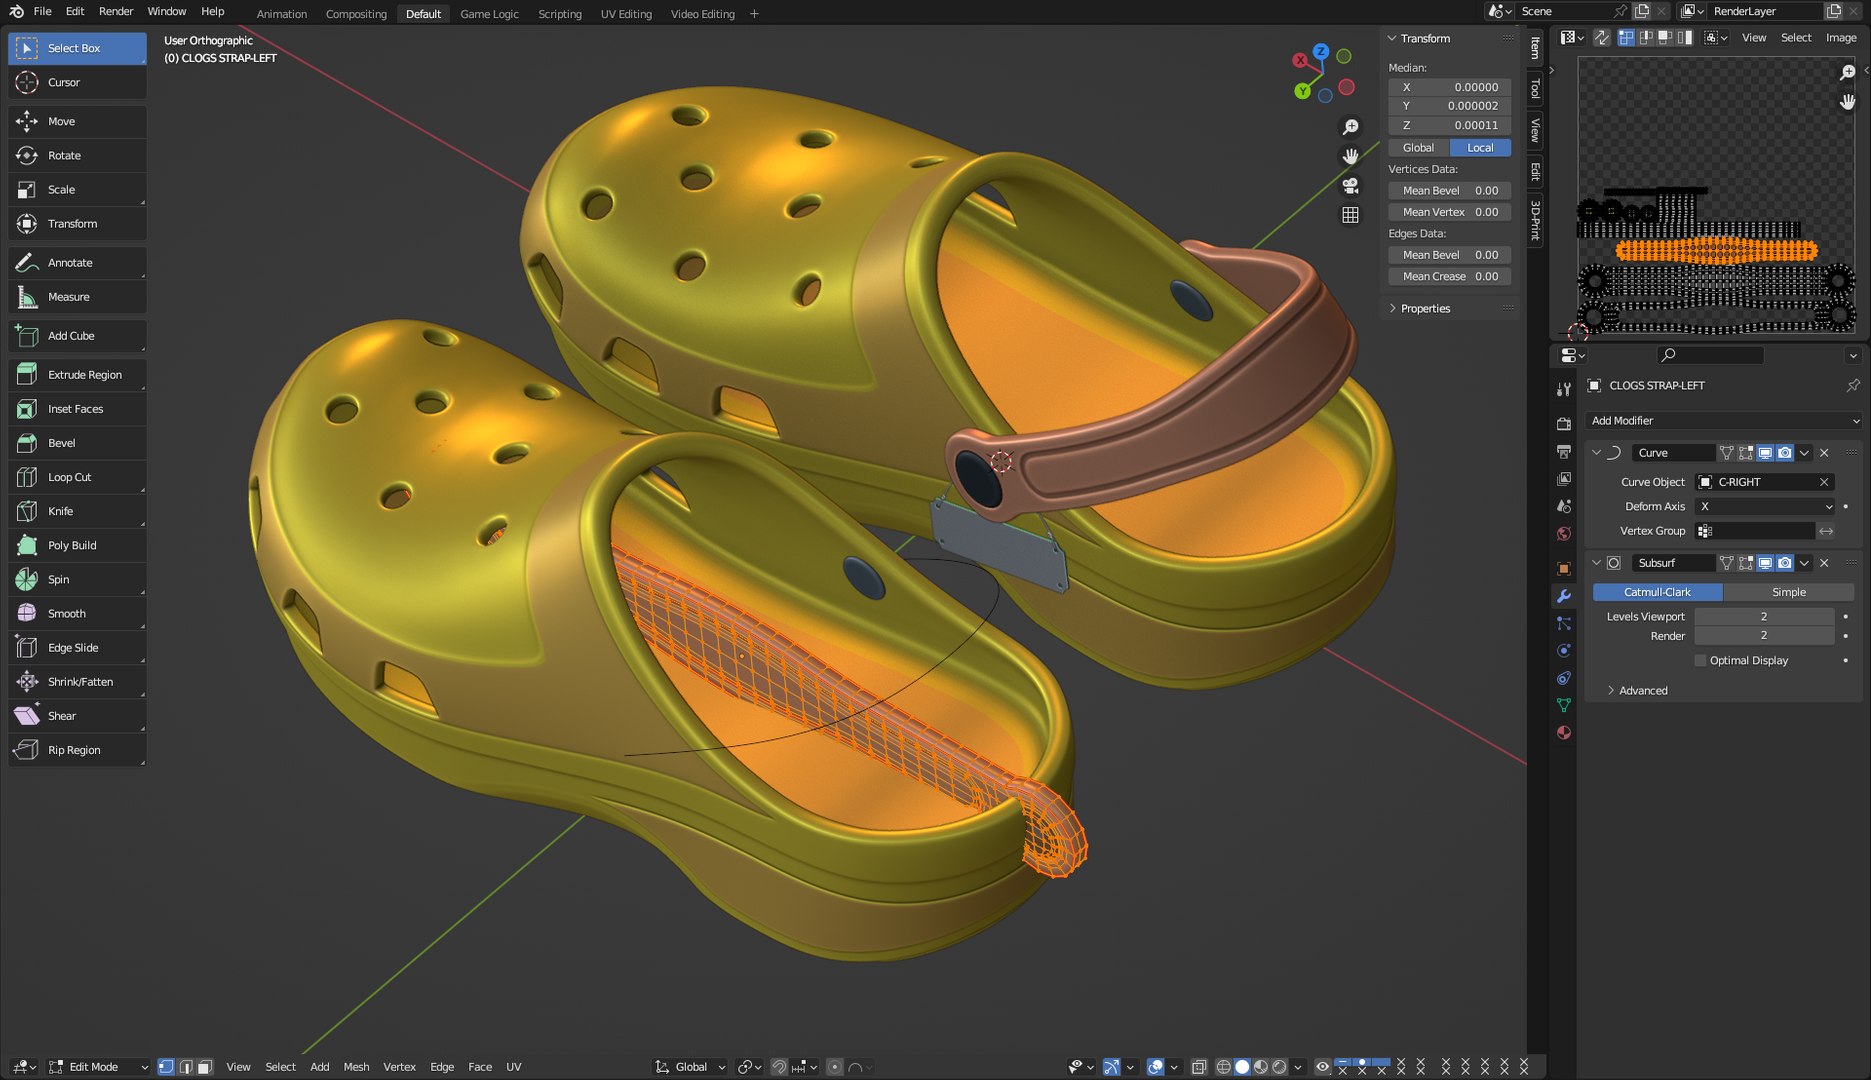Switch to face select mode

point(204,1067)
